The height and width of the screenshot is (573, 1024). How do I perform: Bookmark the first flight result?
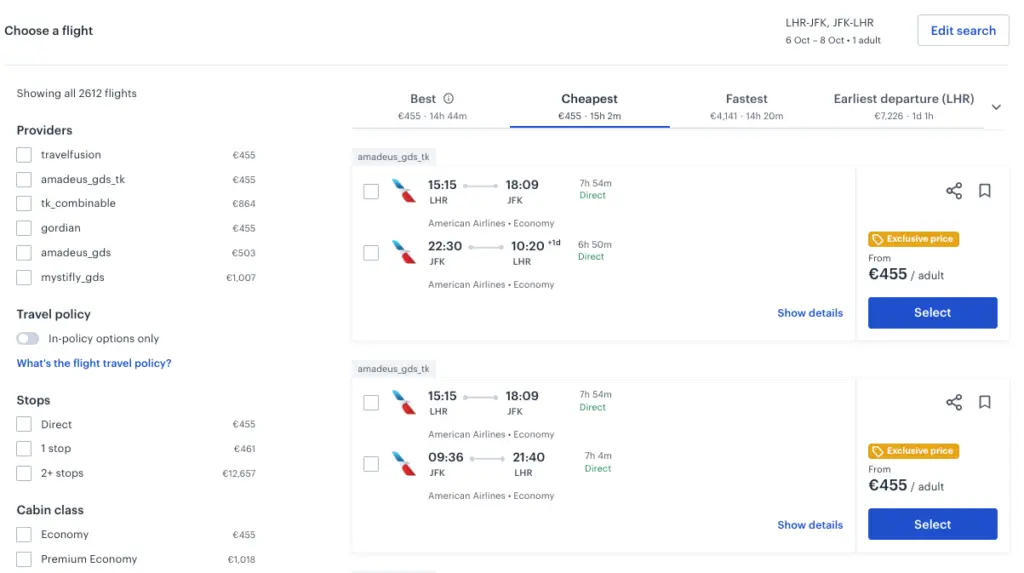click(x=985, y=191)
